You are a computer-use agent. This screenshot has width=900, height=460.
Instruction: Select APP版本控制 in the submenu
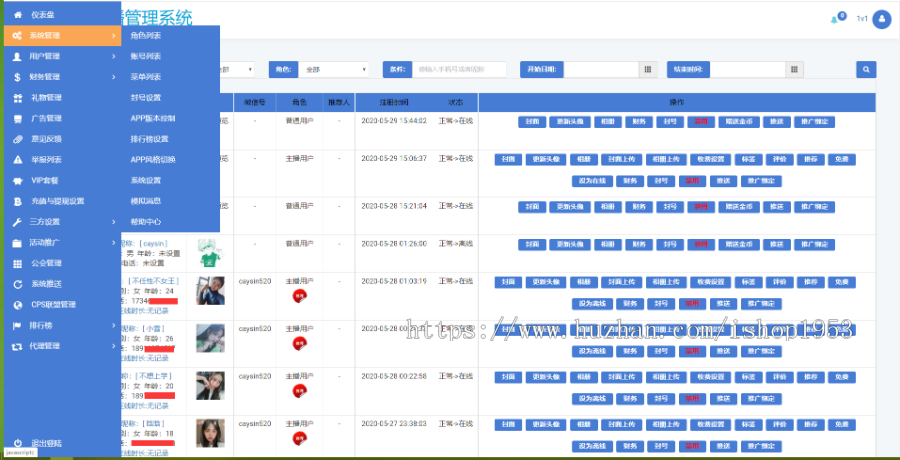point(152,118)
